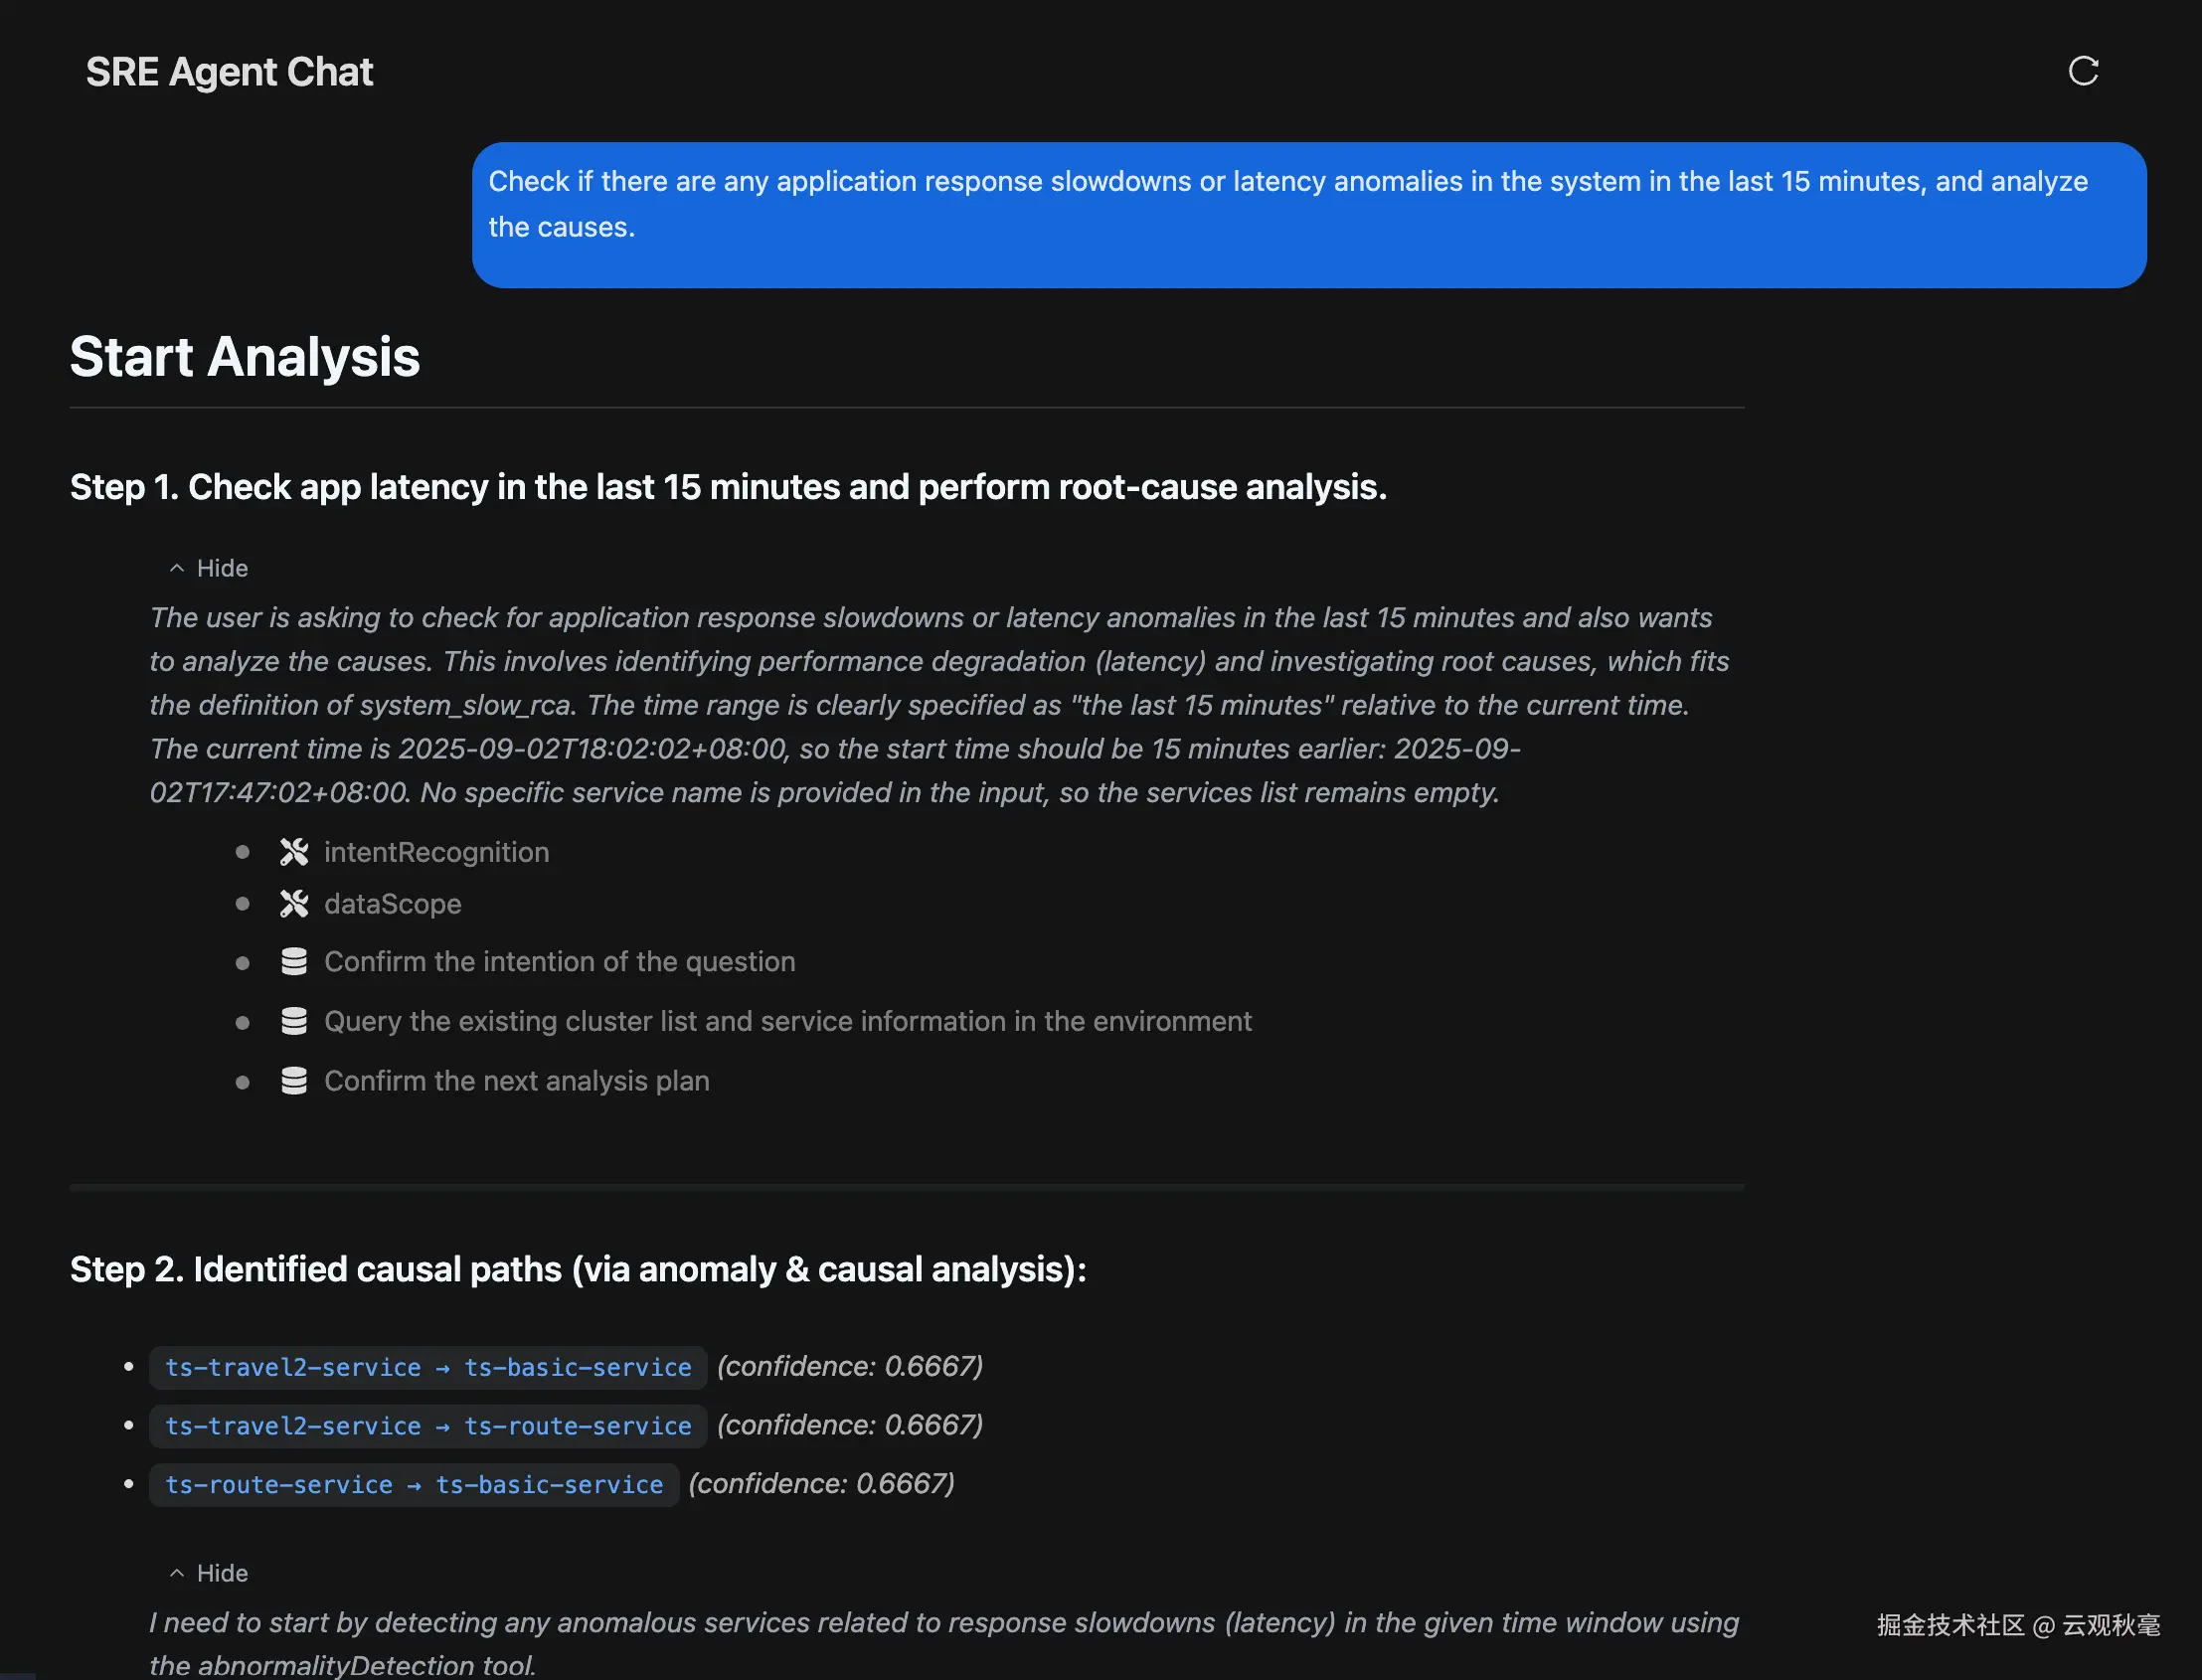
Task: Click database icon beside Confirm next analysis plan
Action: click(x=294, y=1081)
